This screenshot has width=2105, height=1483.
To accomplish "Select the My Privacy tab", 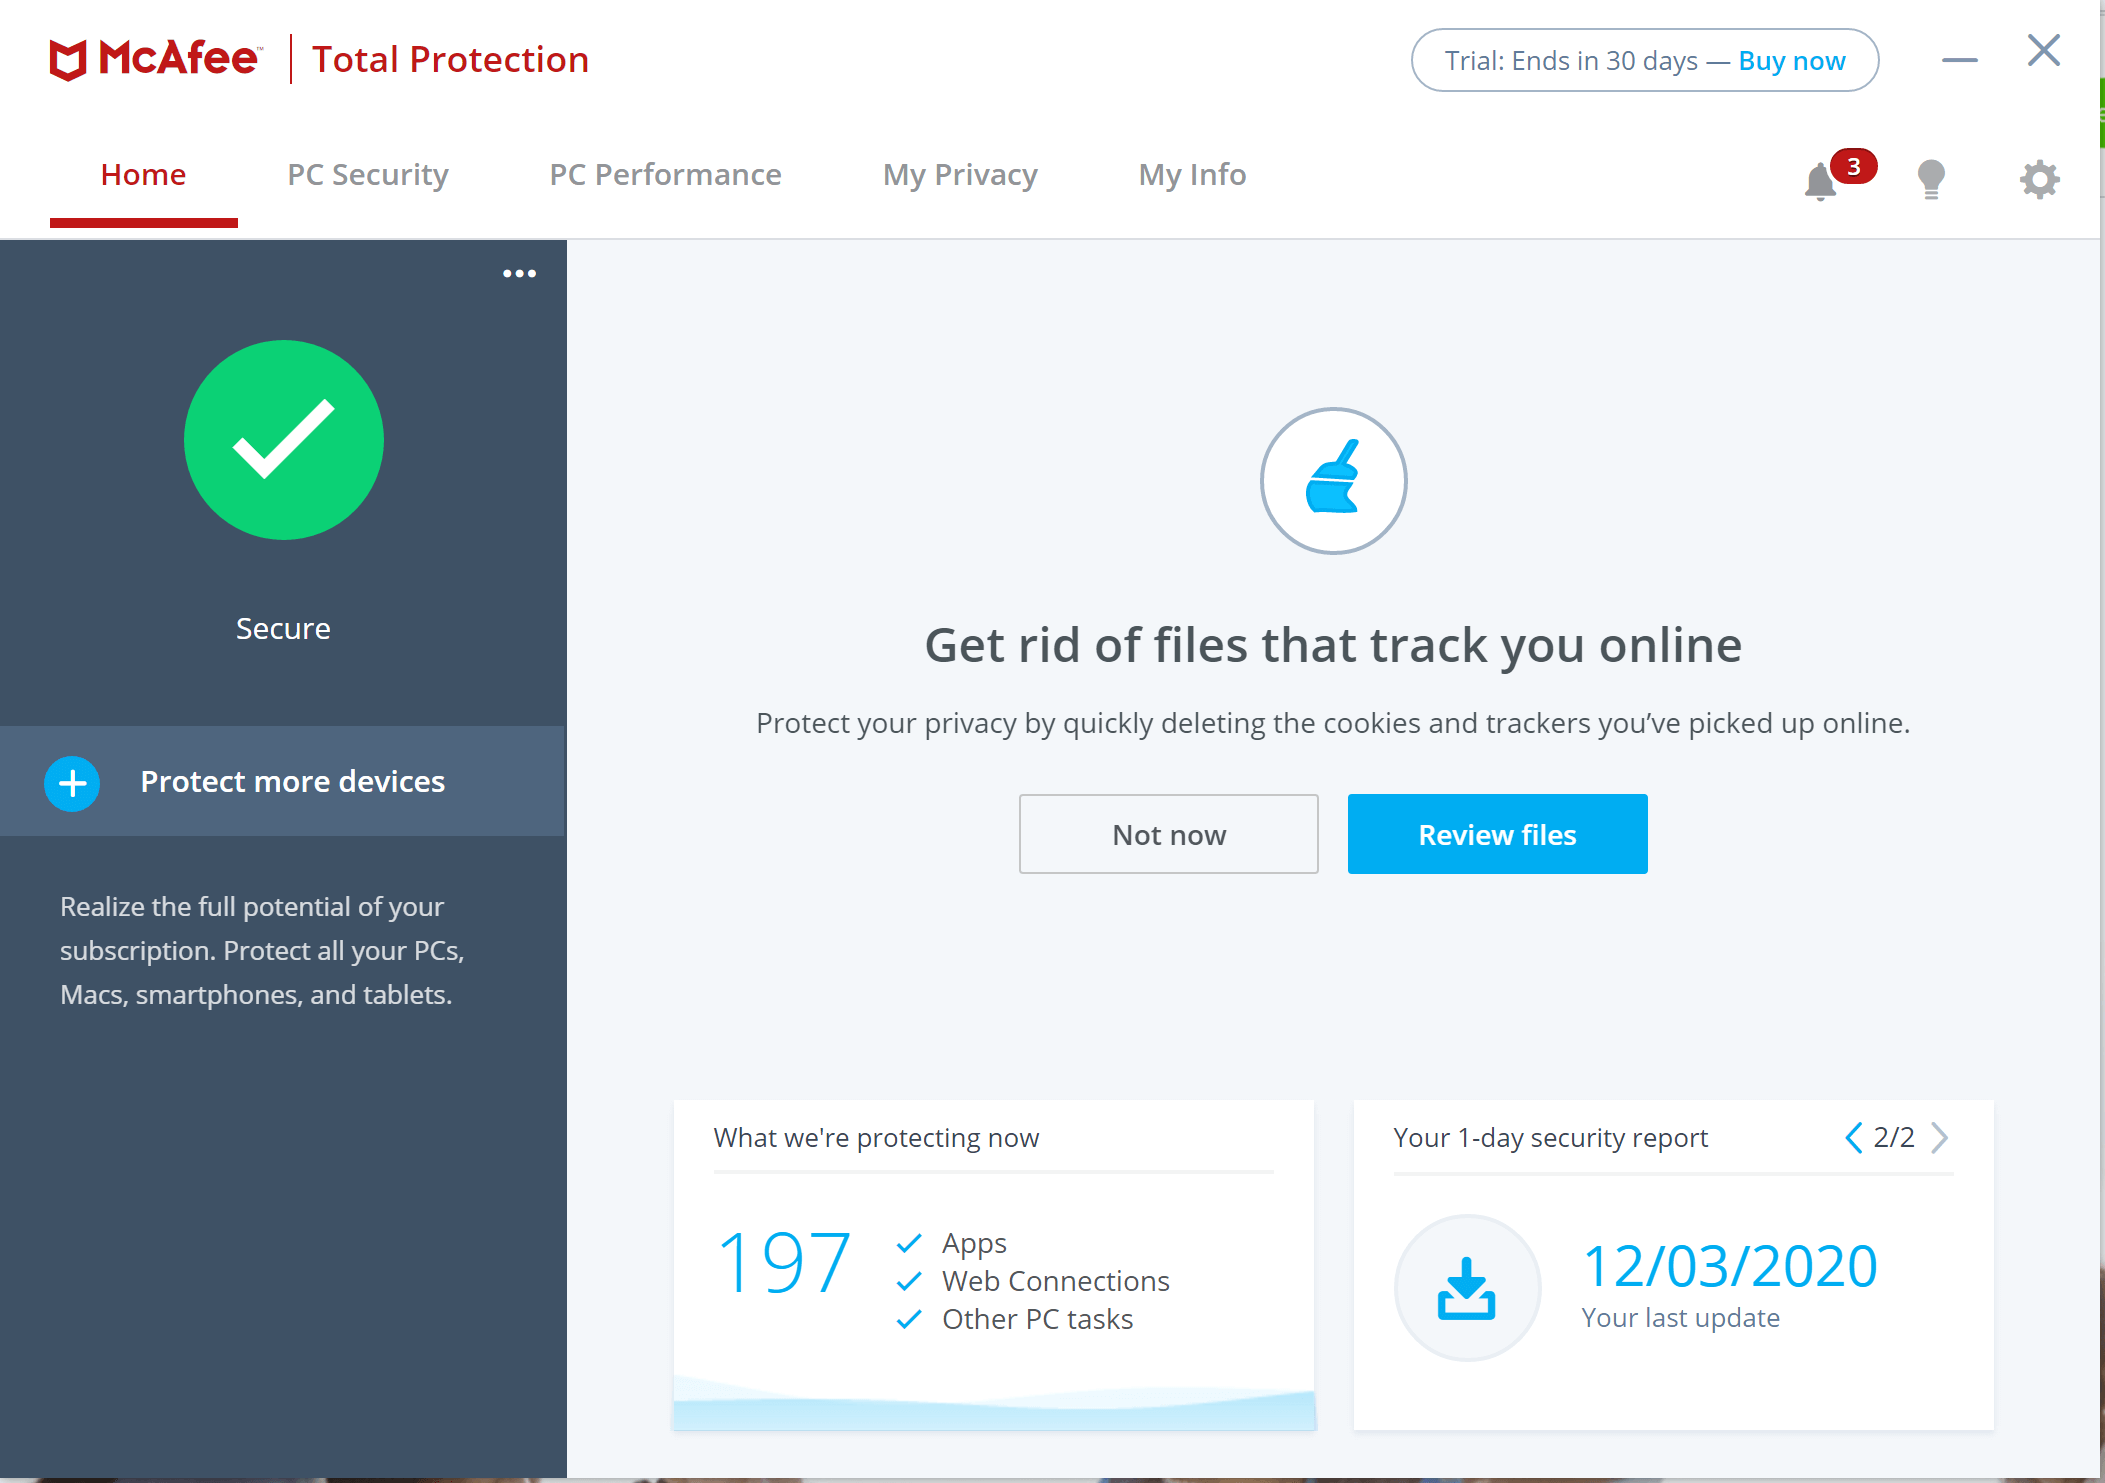I will click(x=959, y=175).
